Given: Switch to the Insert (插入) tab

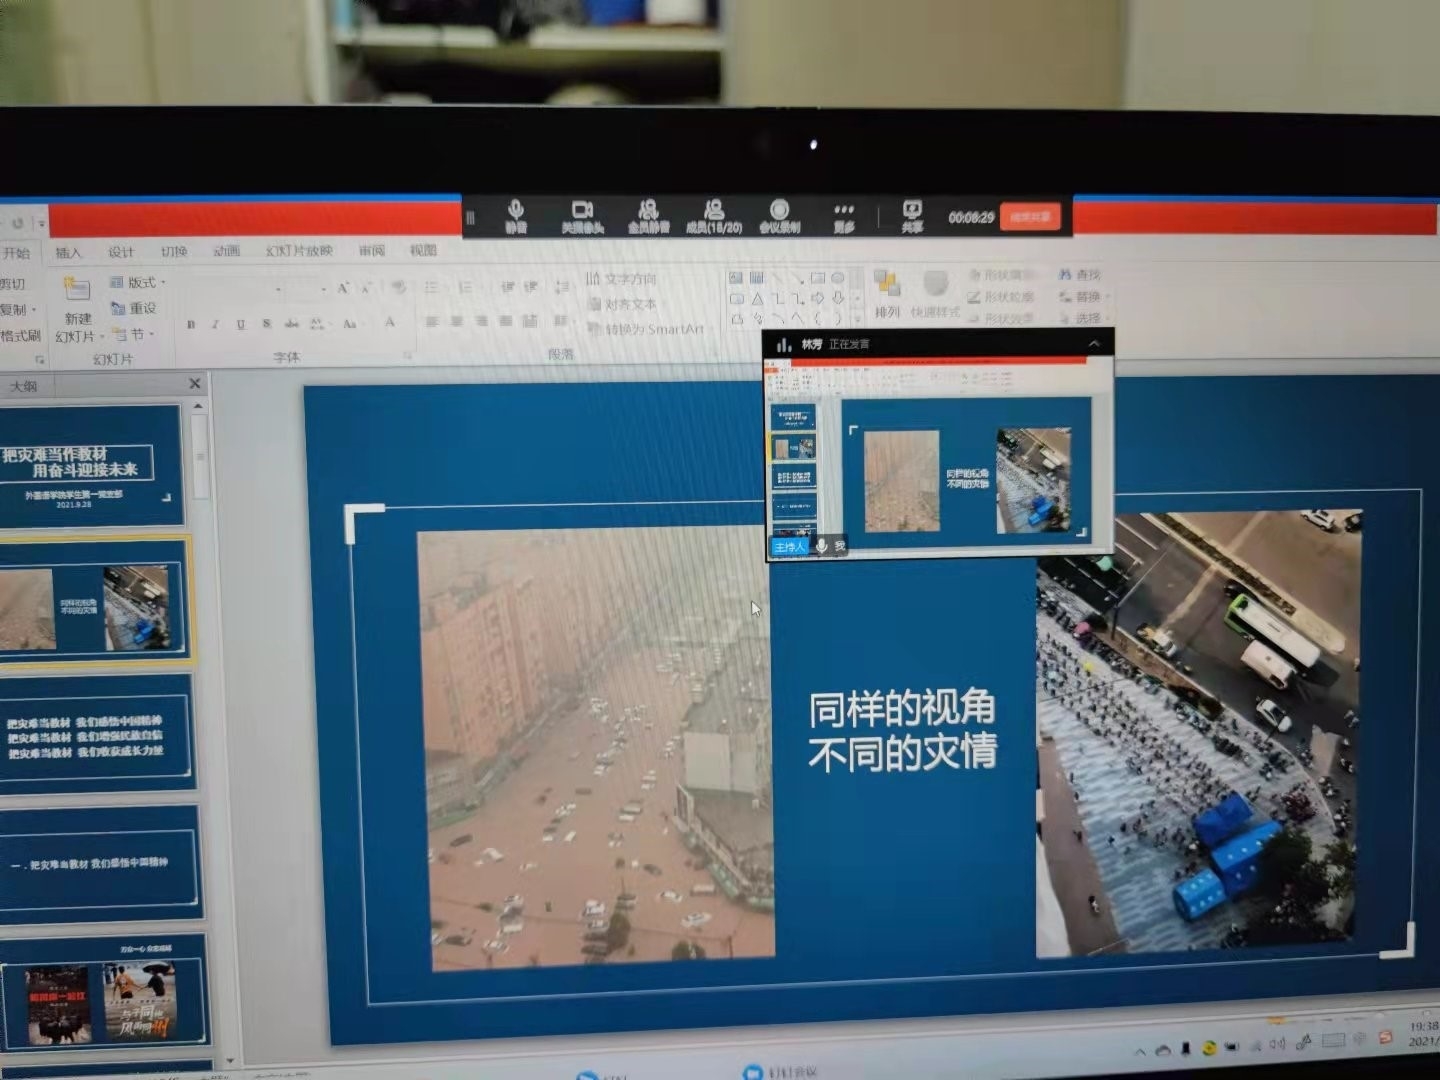Looking at the screenshot, I should (68, 253).
